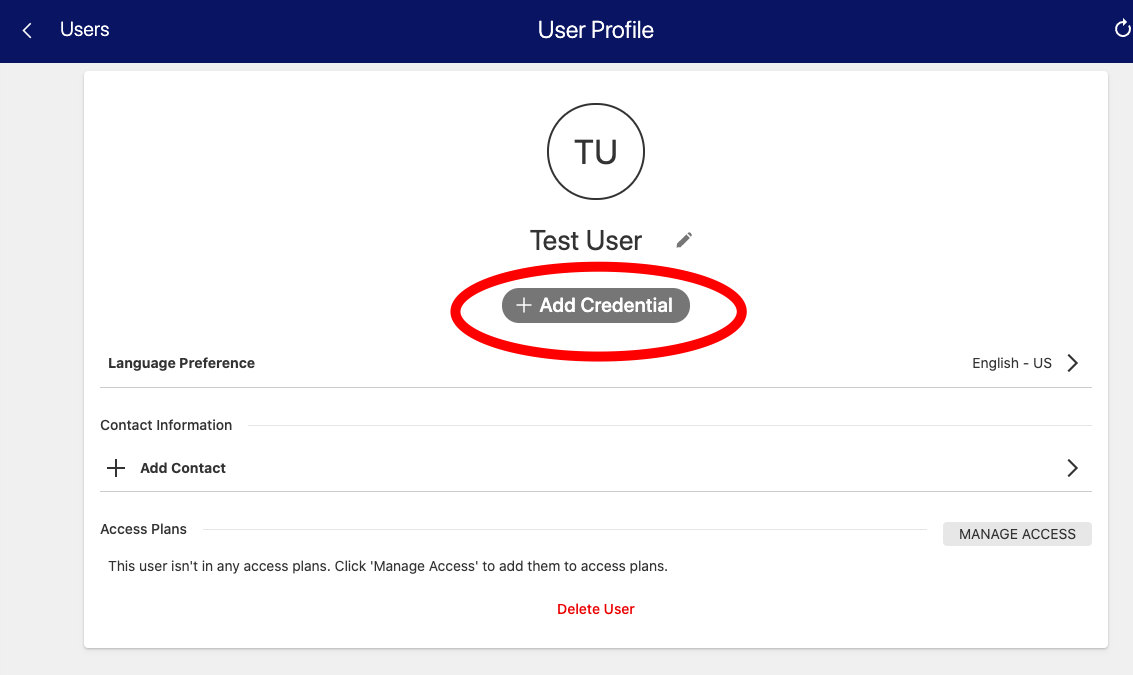1133x675 pixels.
Task: Click the Delete User link
Action: 595,609
